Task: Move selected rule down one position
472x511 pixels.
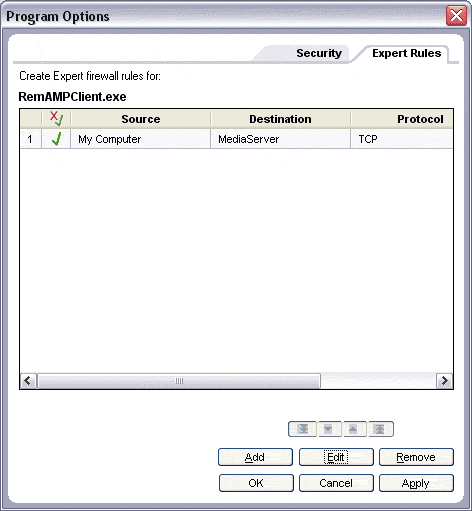Action: (328, 429)
